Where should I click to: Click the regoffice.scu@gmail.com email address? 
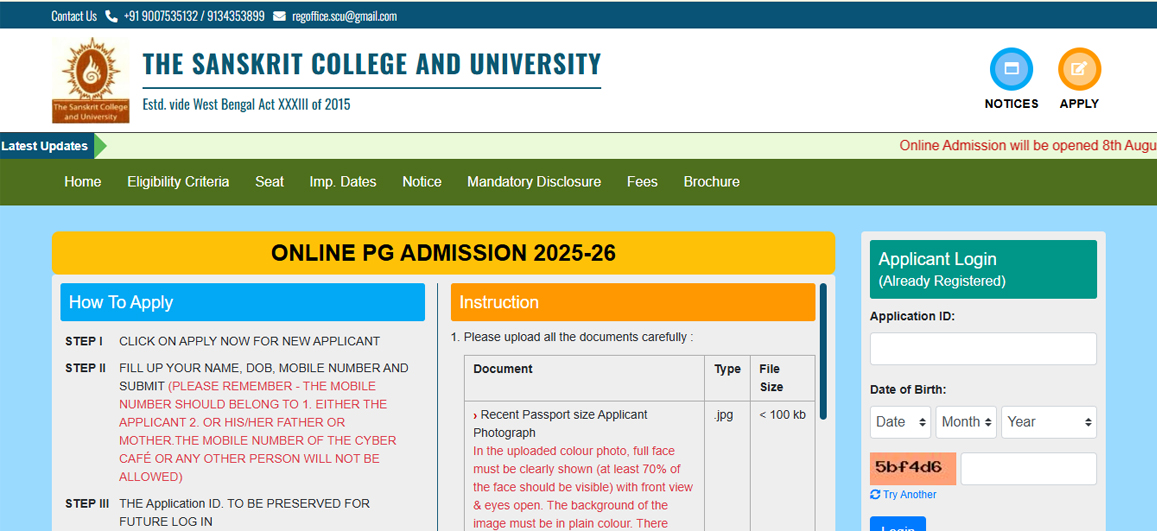pos(345,16)
